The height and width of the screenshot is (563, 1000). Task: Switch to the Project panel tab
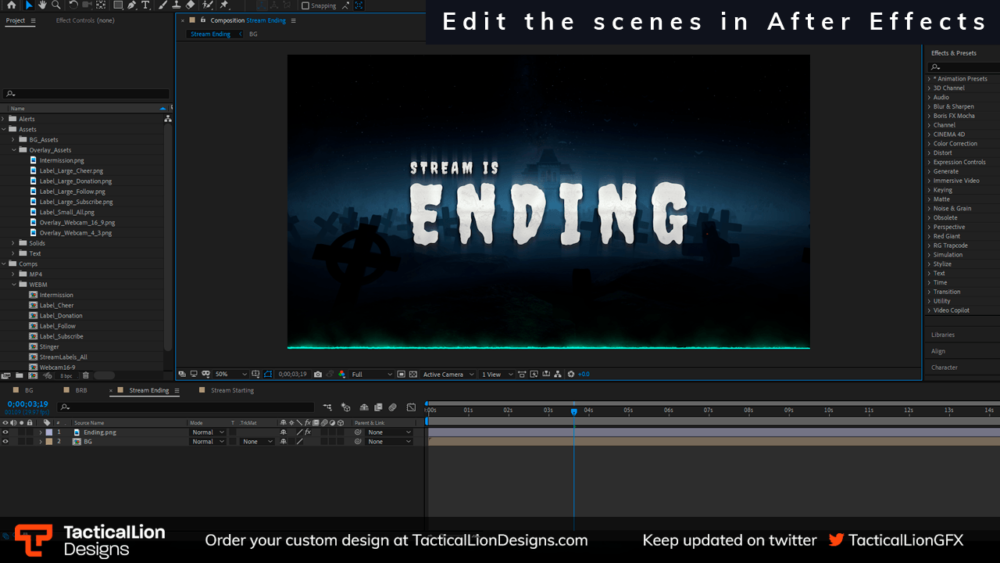(x=15, y=20)
